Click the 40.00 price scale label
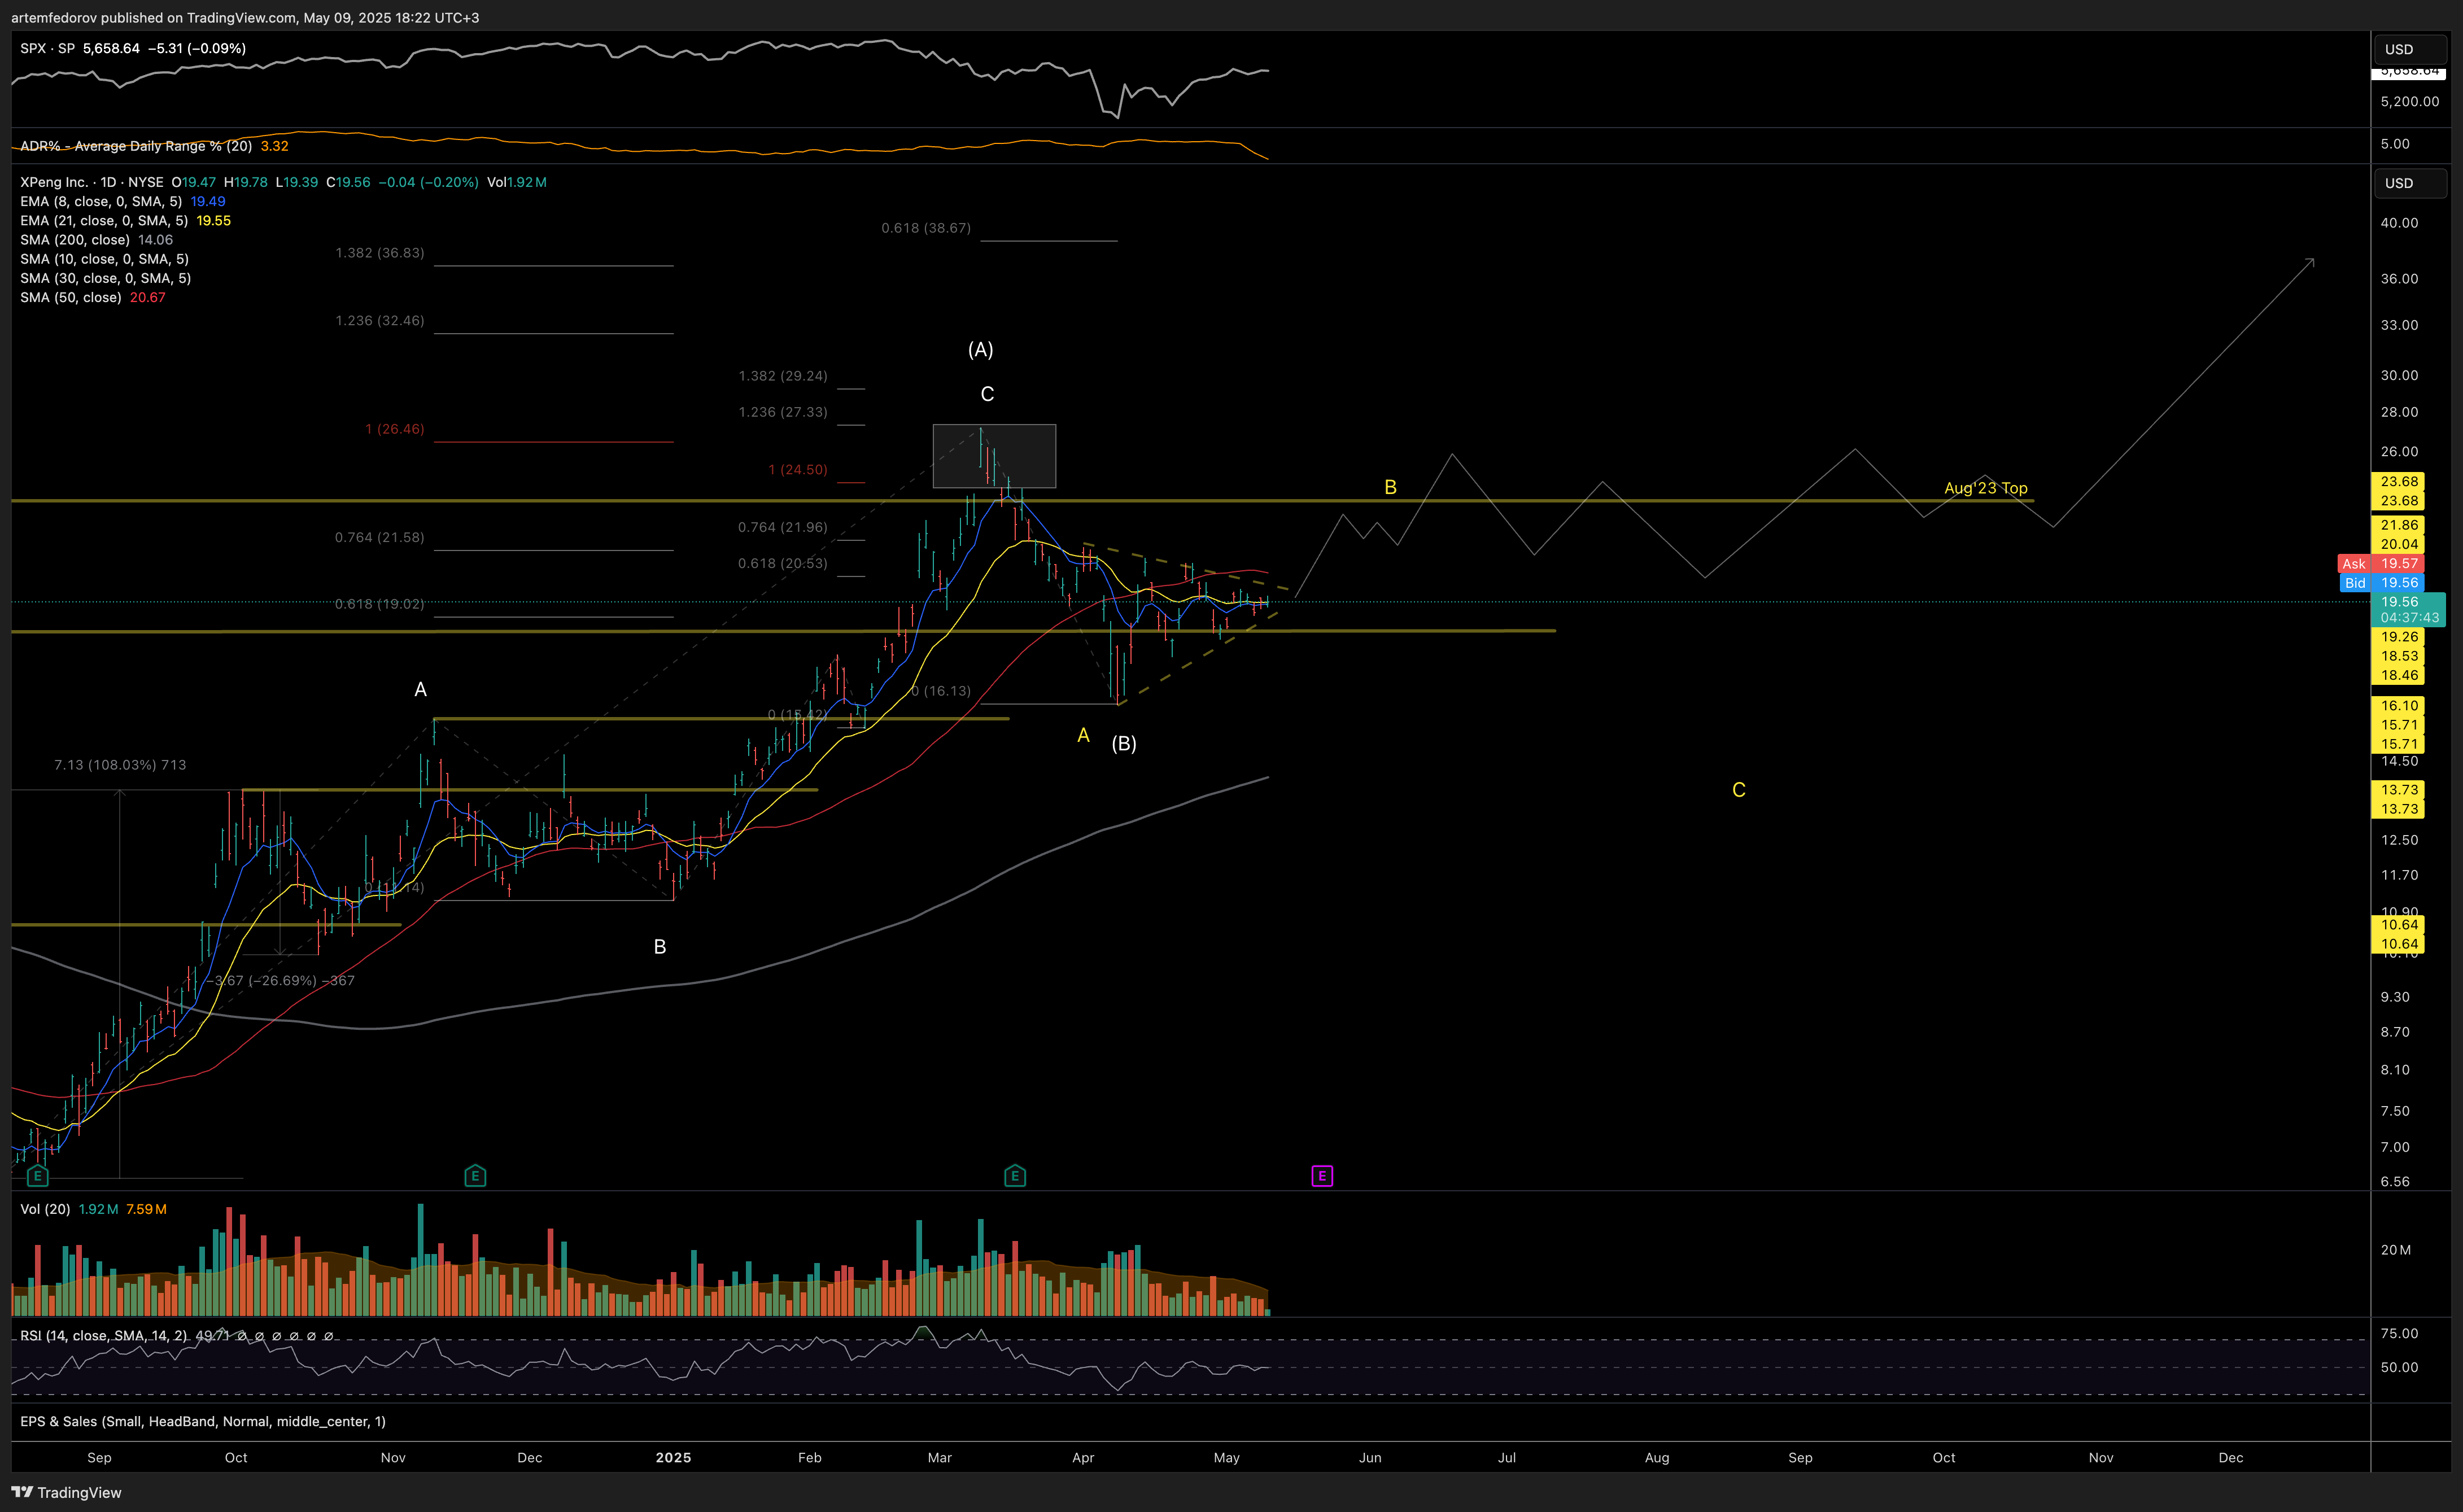Viewport: 2463px width, 1512px height. pyautogui.click(x=2399, y=223)
